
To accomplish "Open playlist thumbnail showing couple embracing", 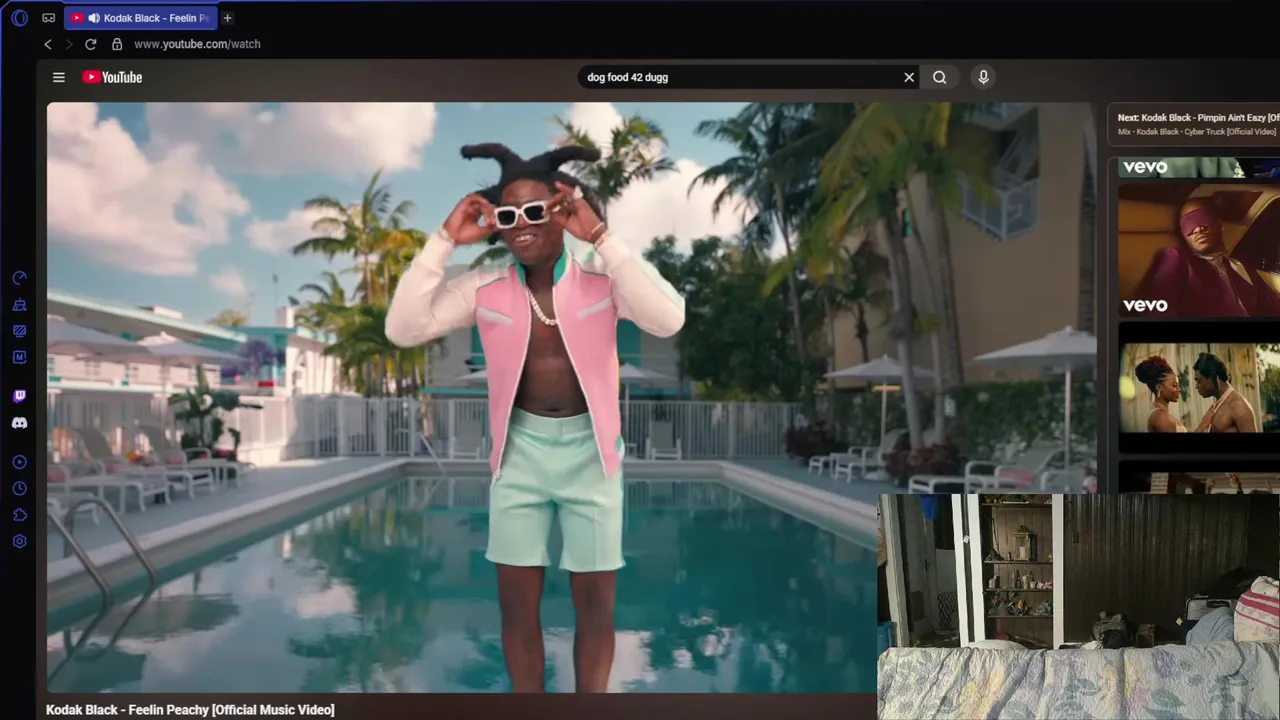I will (x=1198, y=388).
